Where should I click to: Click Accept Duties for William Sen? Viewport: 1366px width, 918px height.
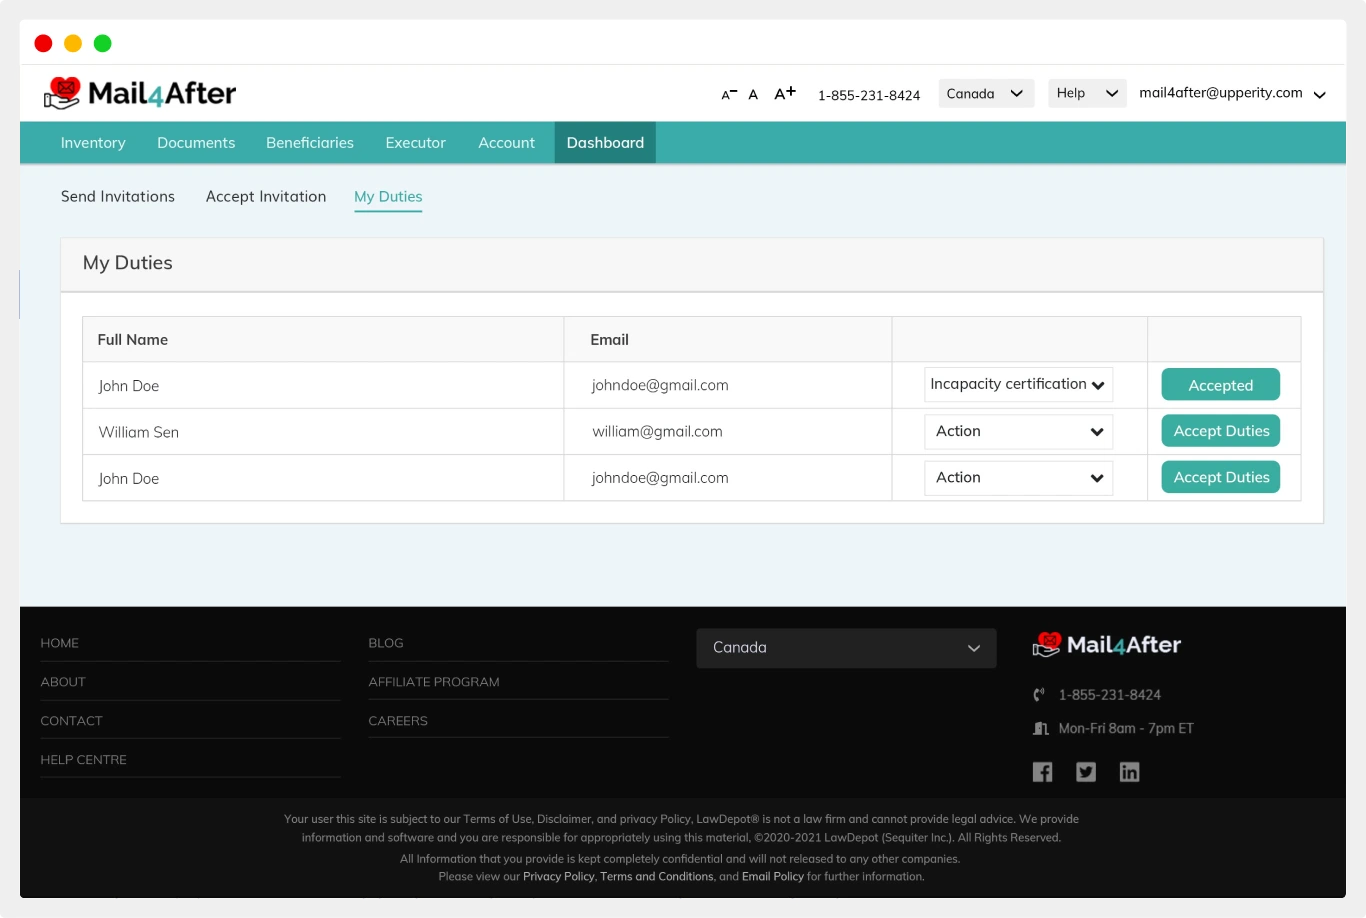tap(1220, 430)
